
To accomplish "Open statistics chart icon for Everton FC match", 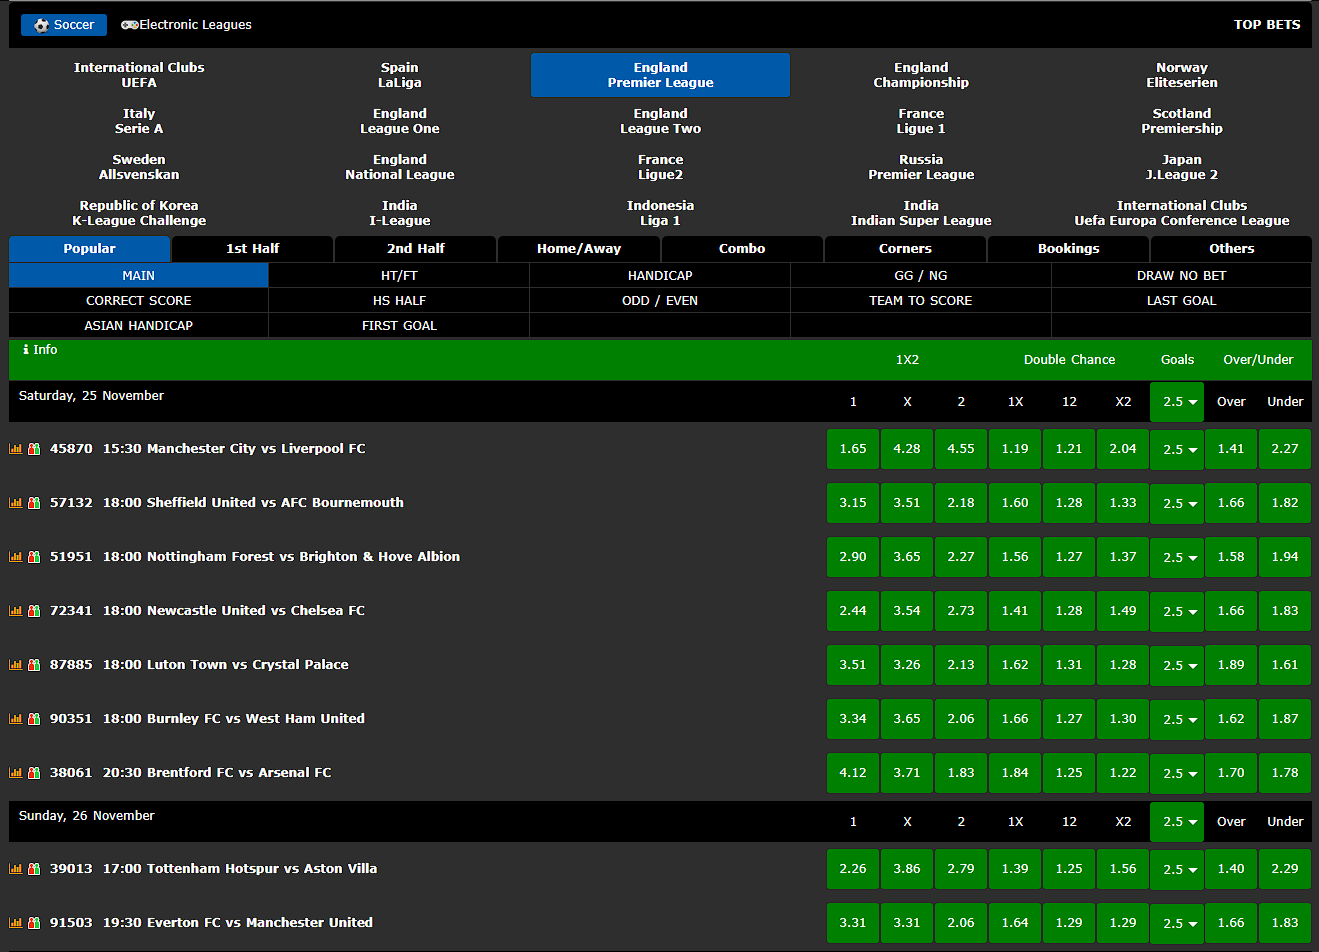I will pos(15,923).
